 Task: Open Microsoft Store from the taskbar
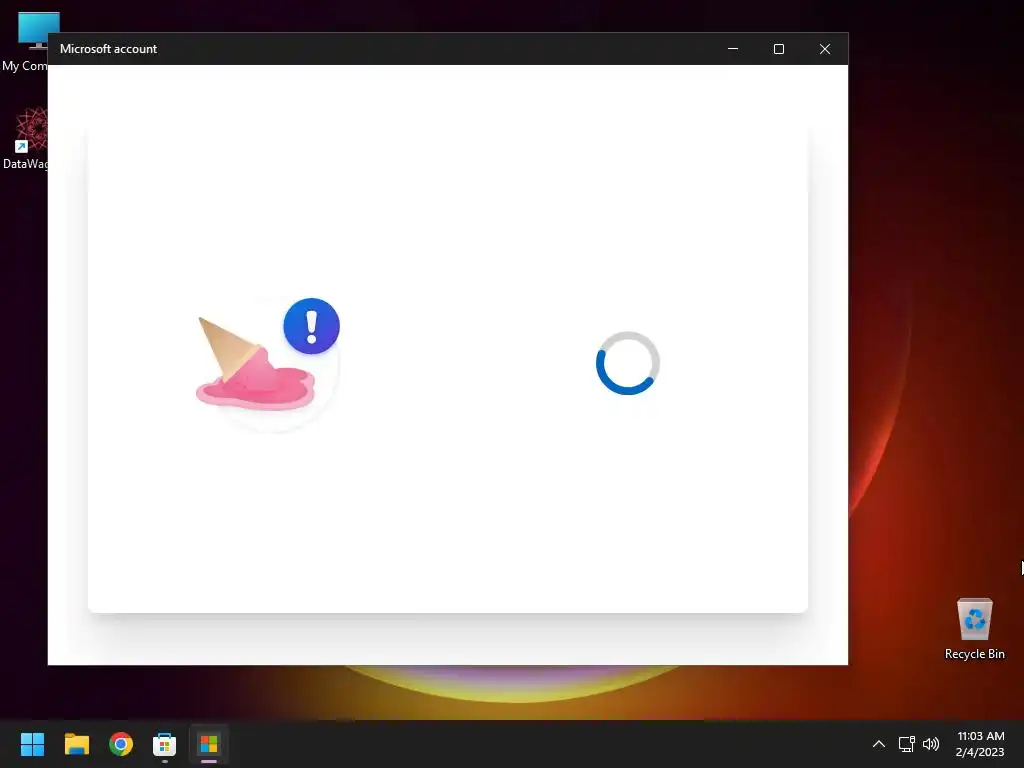point(165,744)
